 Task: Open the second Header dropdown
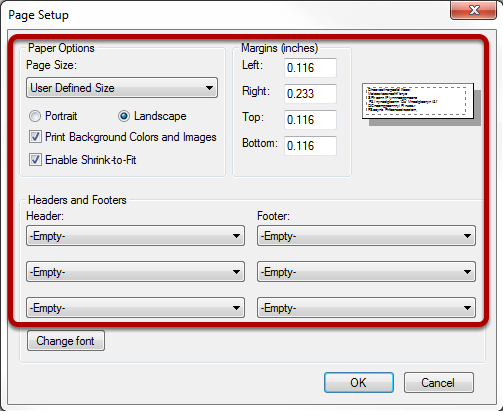pos(135,272)
